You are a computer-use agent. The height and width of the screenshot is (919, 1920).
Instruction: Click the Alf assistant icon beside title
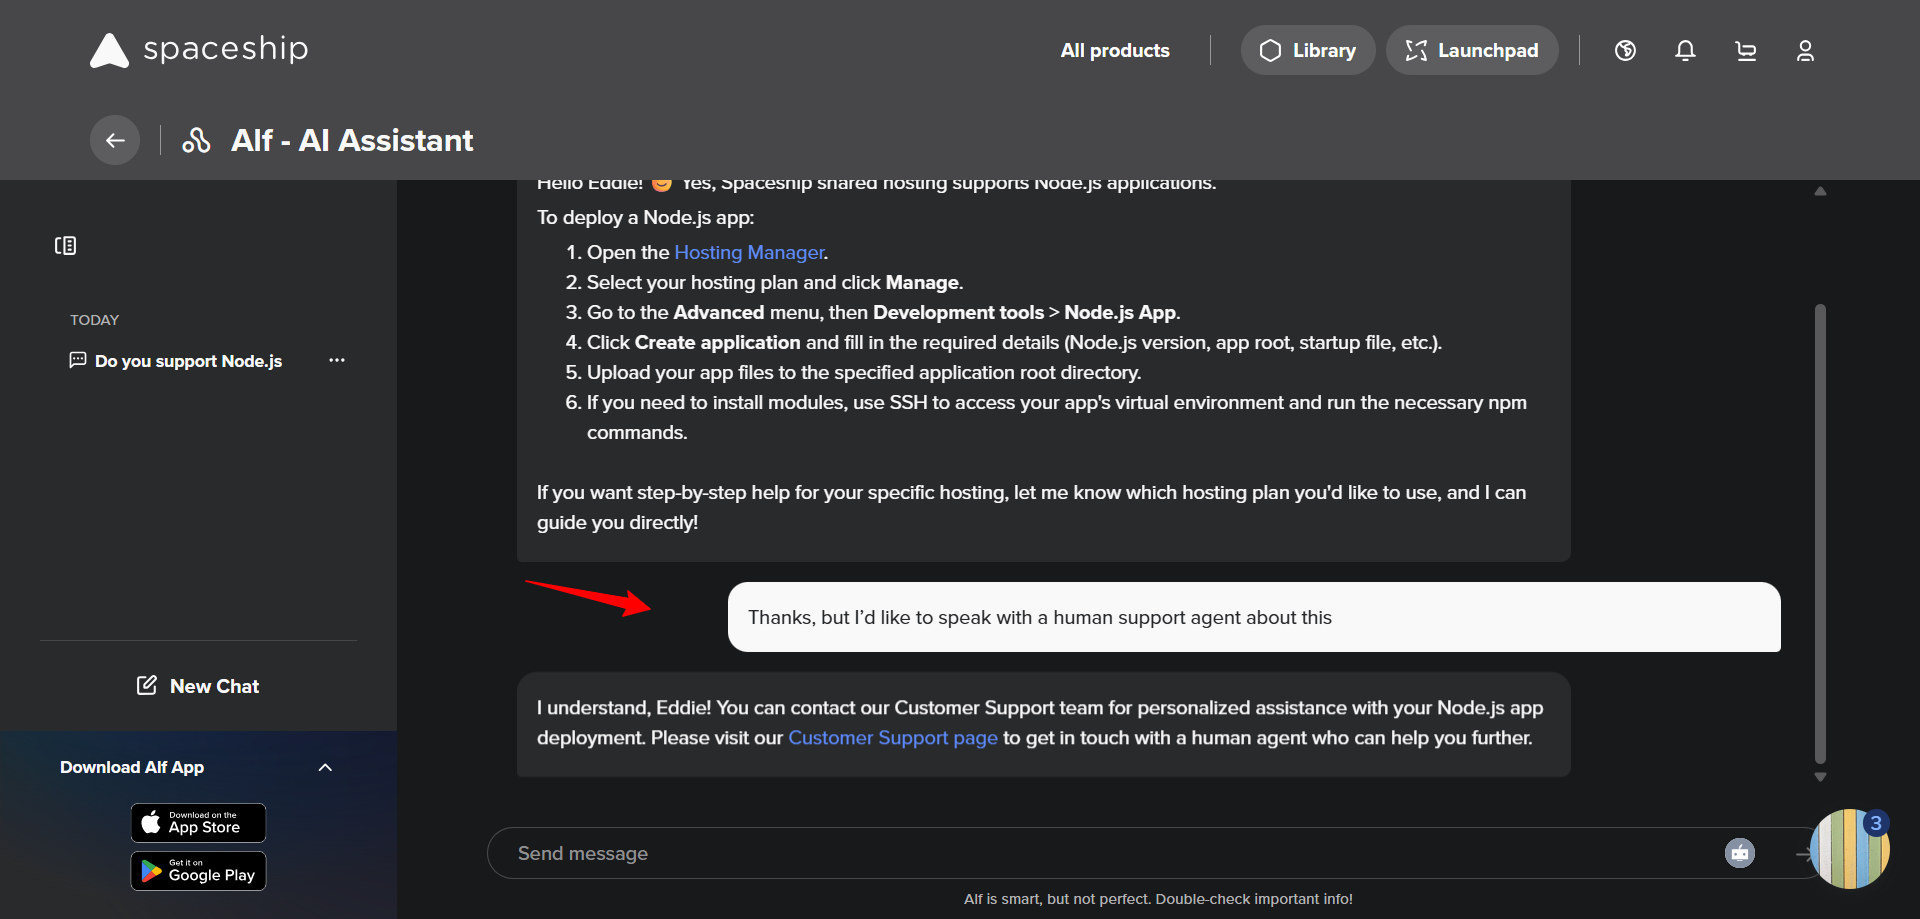coord(196,140)
